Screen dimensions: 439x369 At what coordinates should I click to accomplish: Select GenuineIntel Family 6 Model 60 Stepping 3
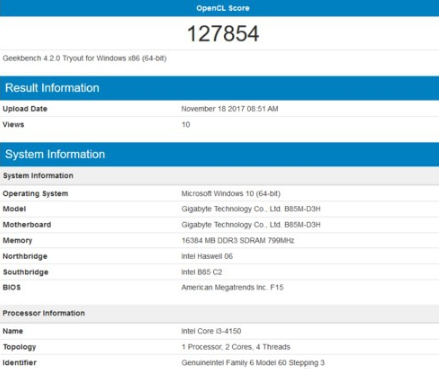253,363
